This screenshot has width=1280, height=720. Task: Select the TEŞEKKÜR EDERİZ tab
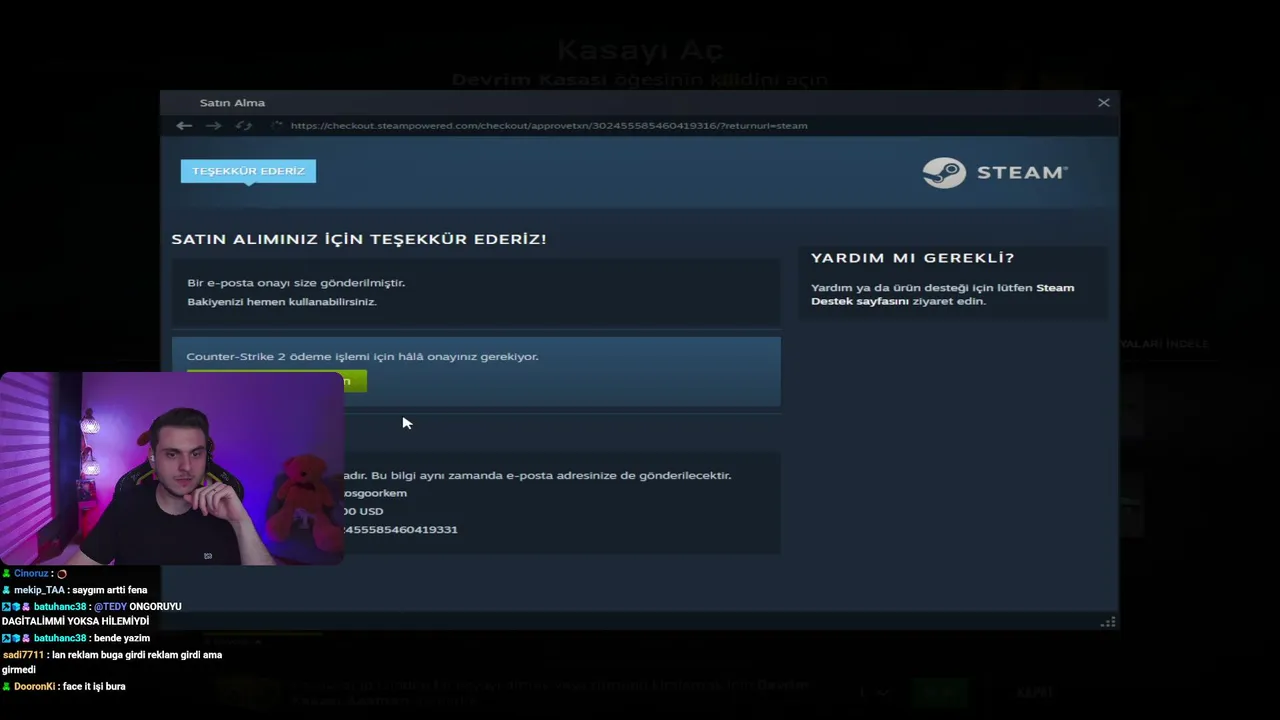pos(248,171)
